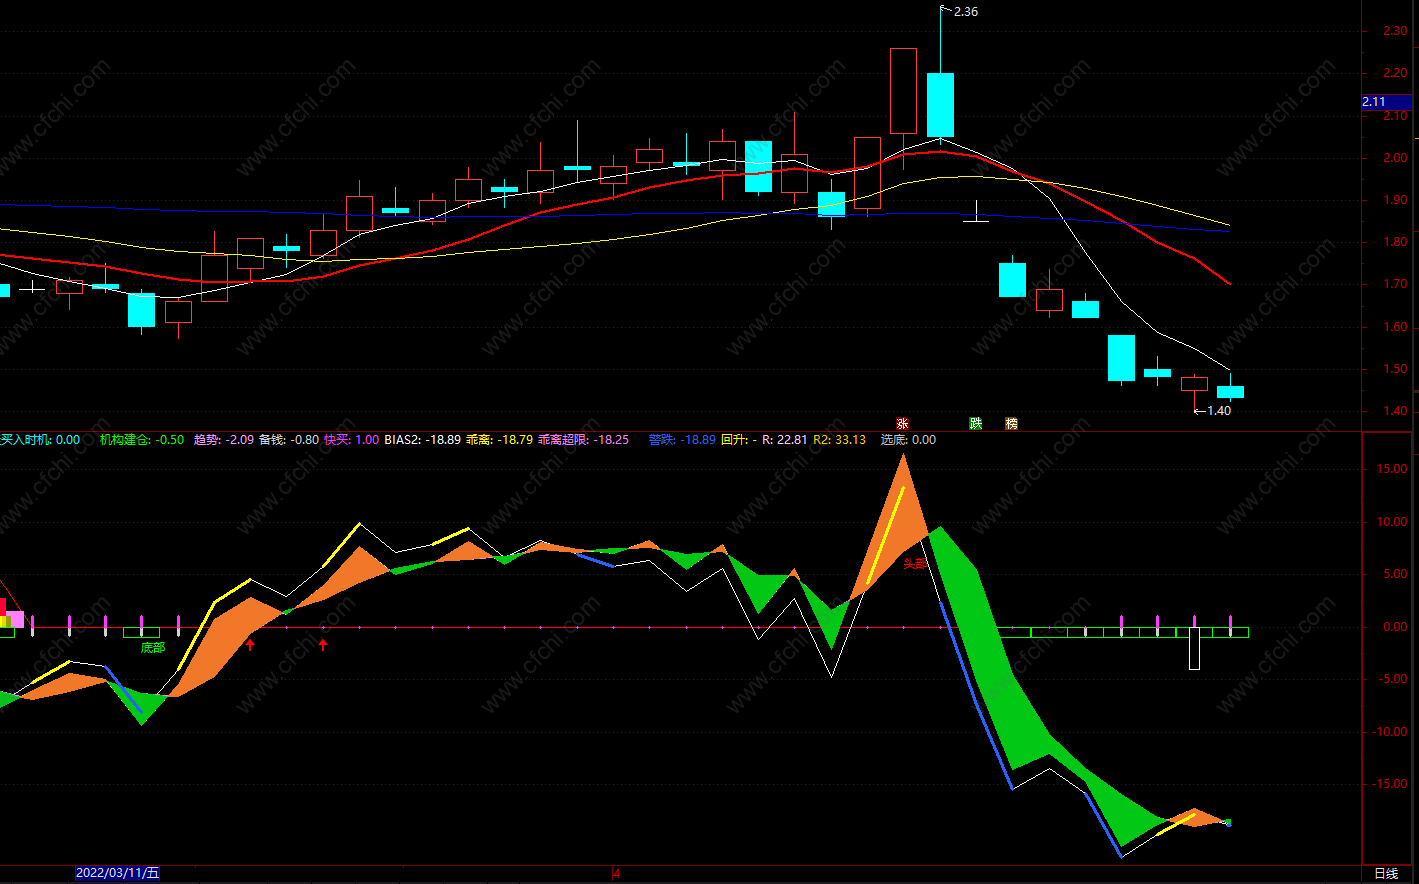Click the 乖离超限: -18.25 indicator value
The width and height of the screenshot is (1419, 884).
coord(584,440)
